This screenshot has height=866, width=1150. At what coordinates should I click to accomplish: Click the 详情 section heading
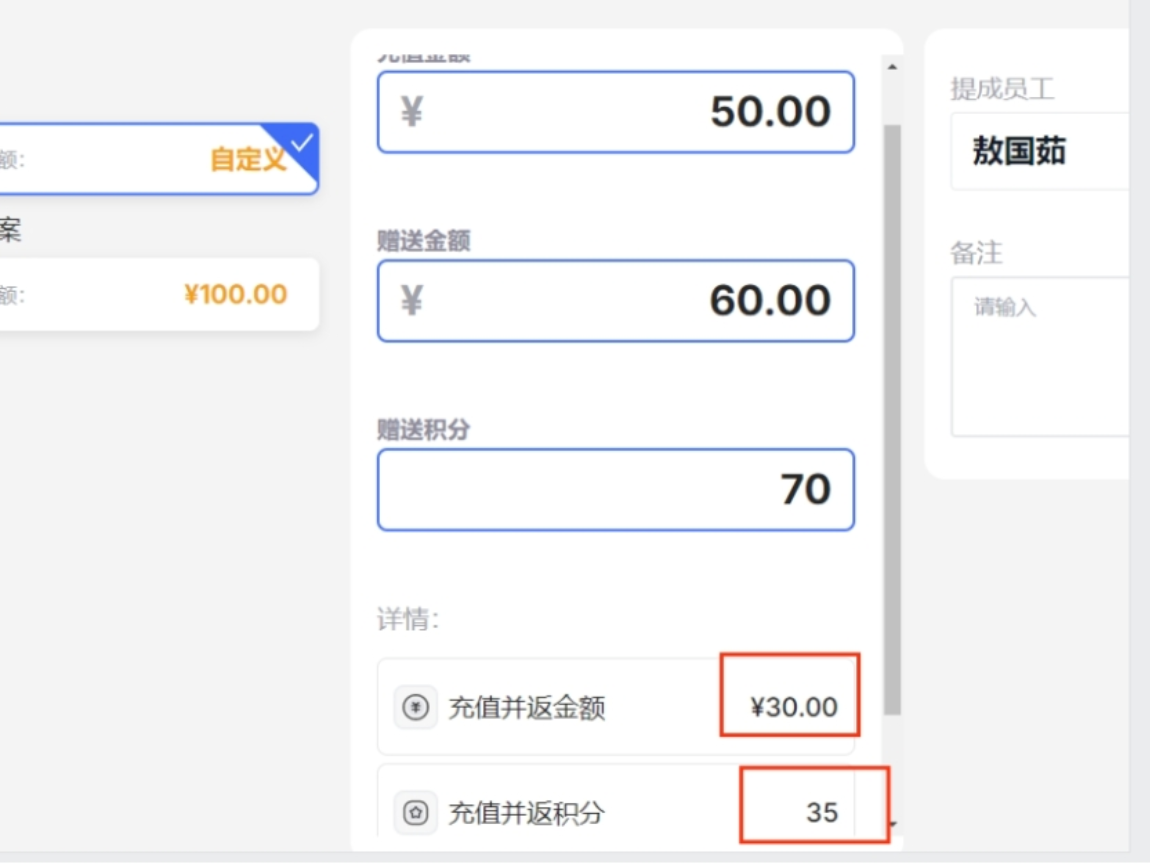point(407,620)
